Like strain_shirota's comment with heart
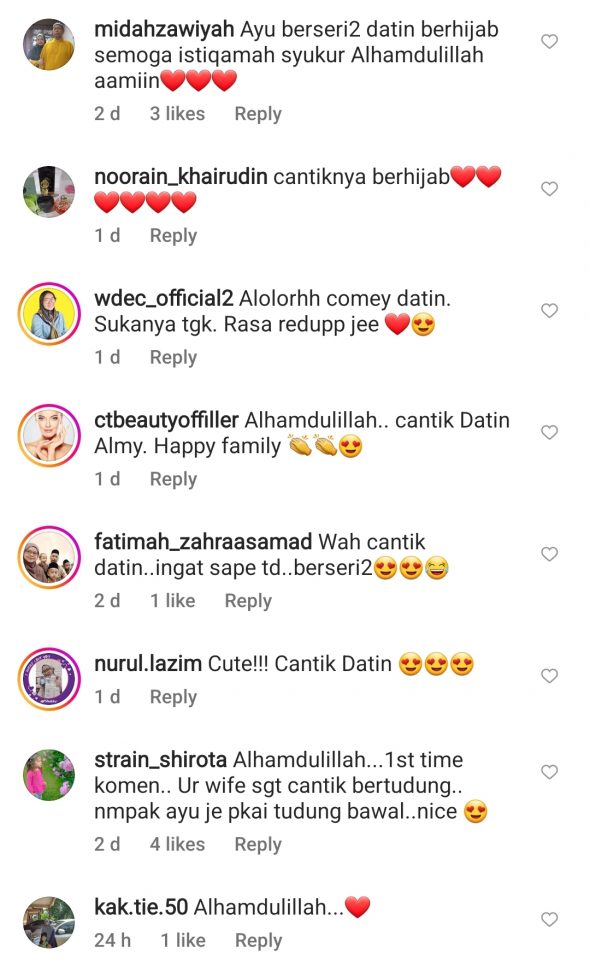 pyautogui.click(x=549, y=772)
